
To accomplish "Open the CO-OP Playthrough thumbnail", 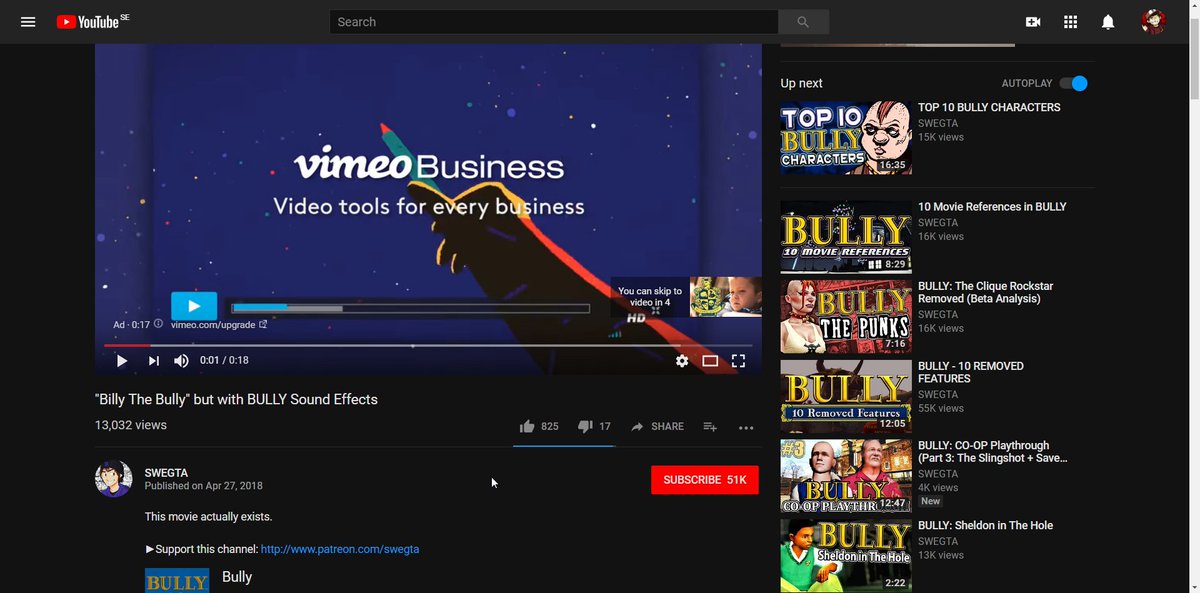I will coord(846,476).
